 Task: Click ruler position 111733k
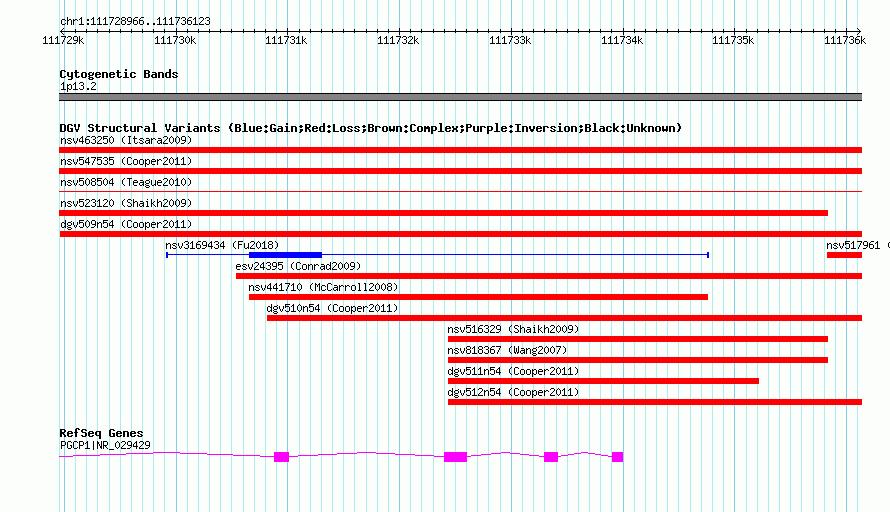(x=510, y=40)
